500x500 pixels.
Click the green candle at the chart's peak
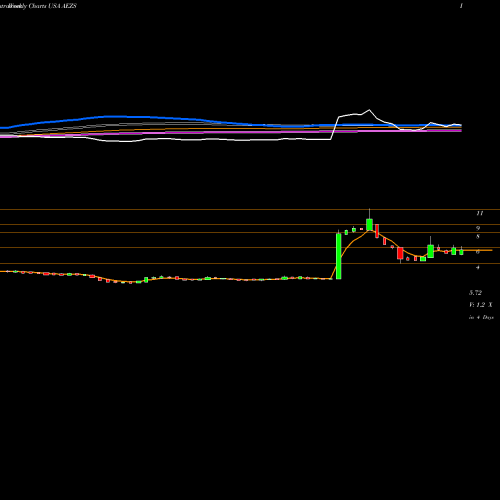[369, 224]
